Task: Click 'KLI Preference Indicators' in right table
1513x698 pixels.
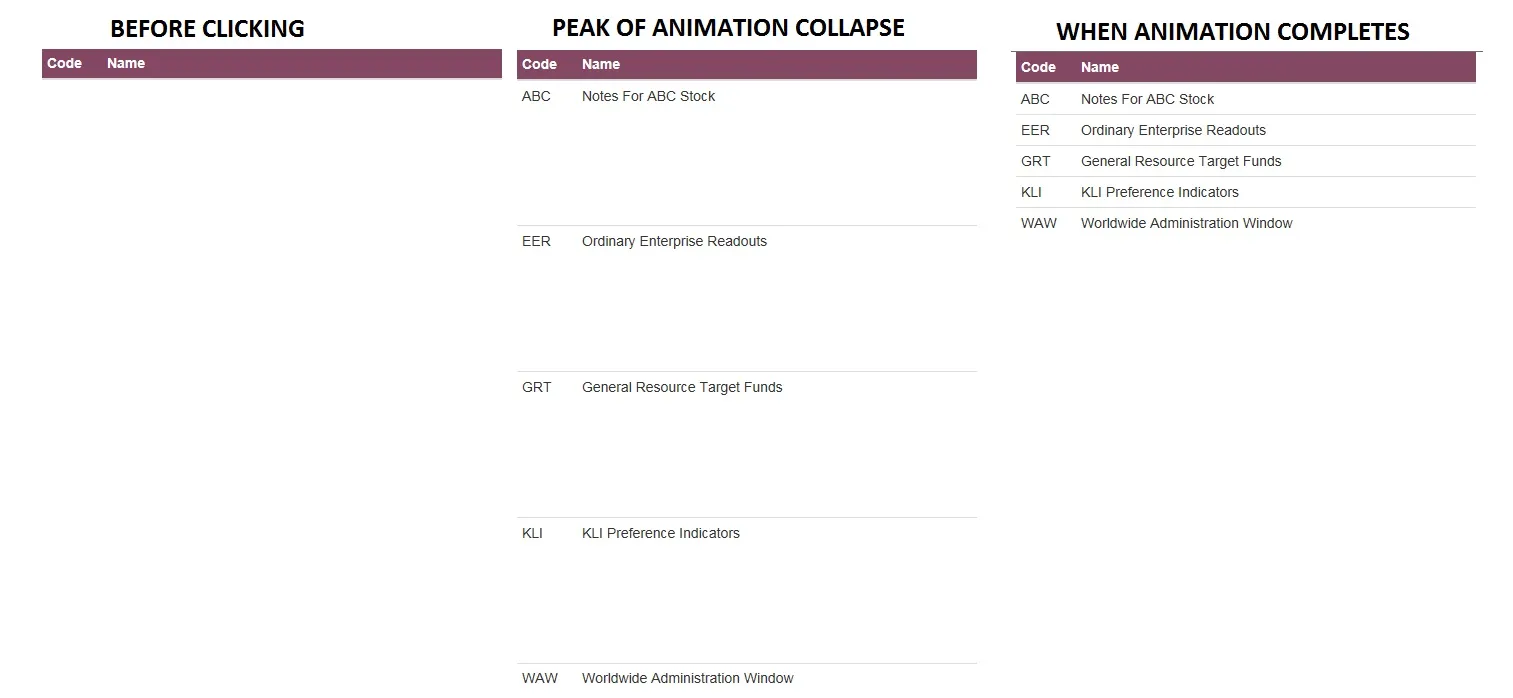Action: 1160,192
